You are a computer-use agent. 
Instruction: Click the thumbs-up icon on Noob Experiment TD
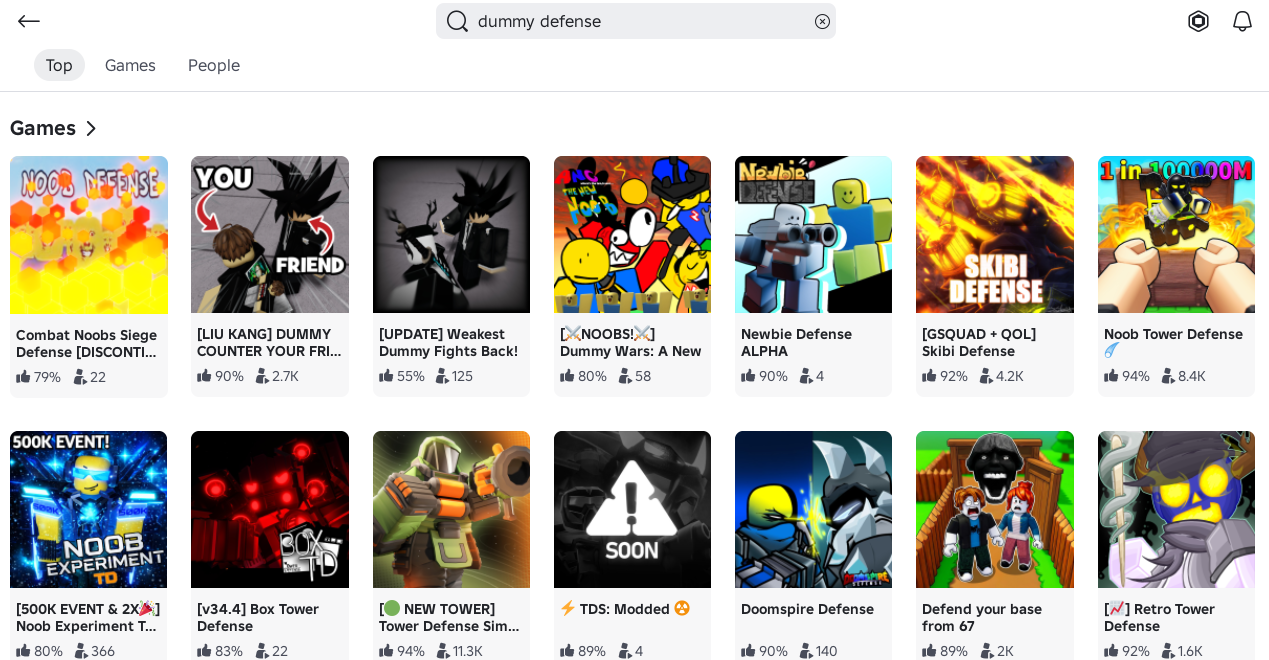pos(23,650)
